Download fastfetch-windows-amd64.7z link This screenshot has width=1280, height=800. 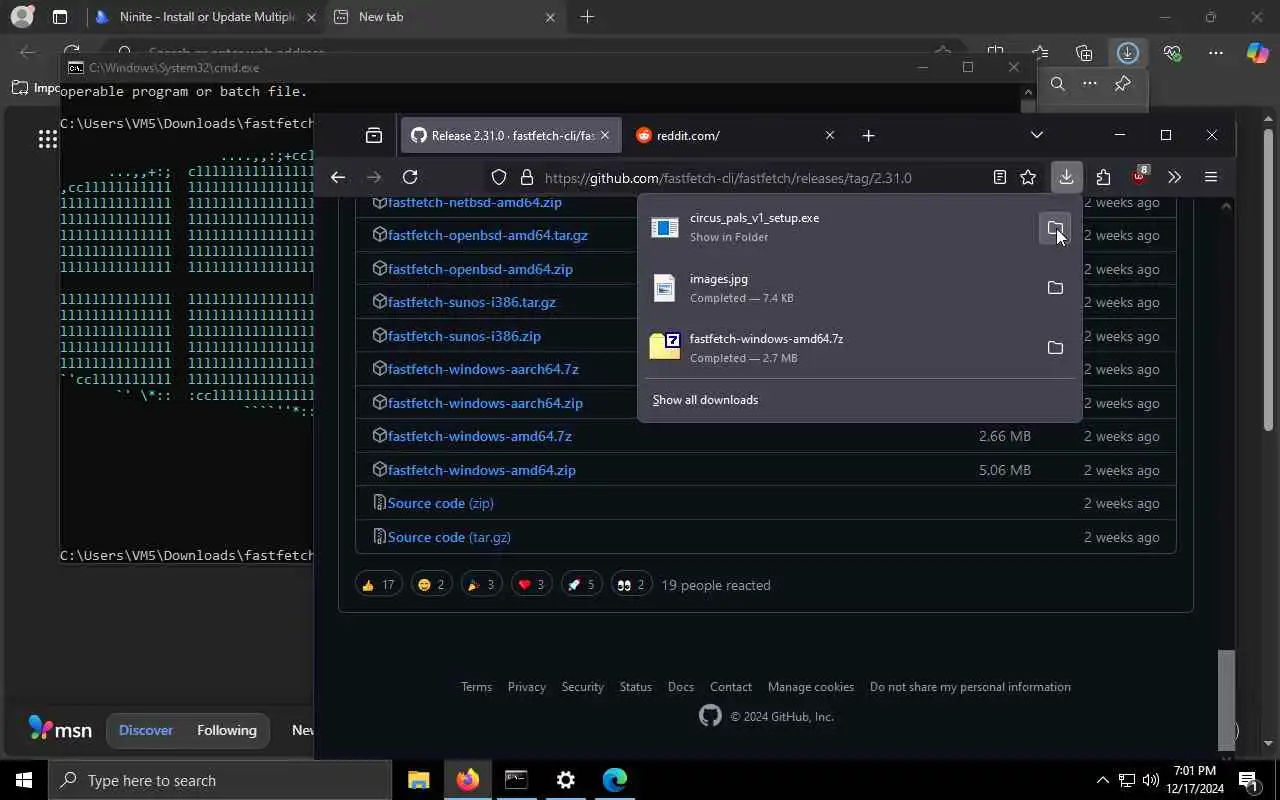pos(479,436)
